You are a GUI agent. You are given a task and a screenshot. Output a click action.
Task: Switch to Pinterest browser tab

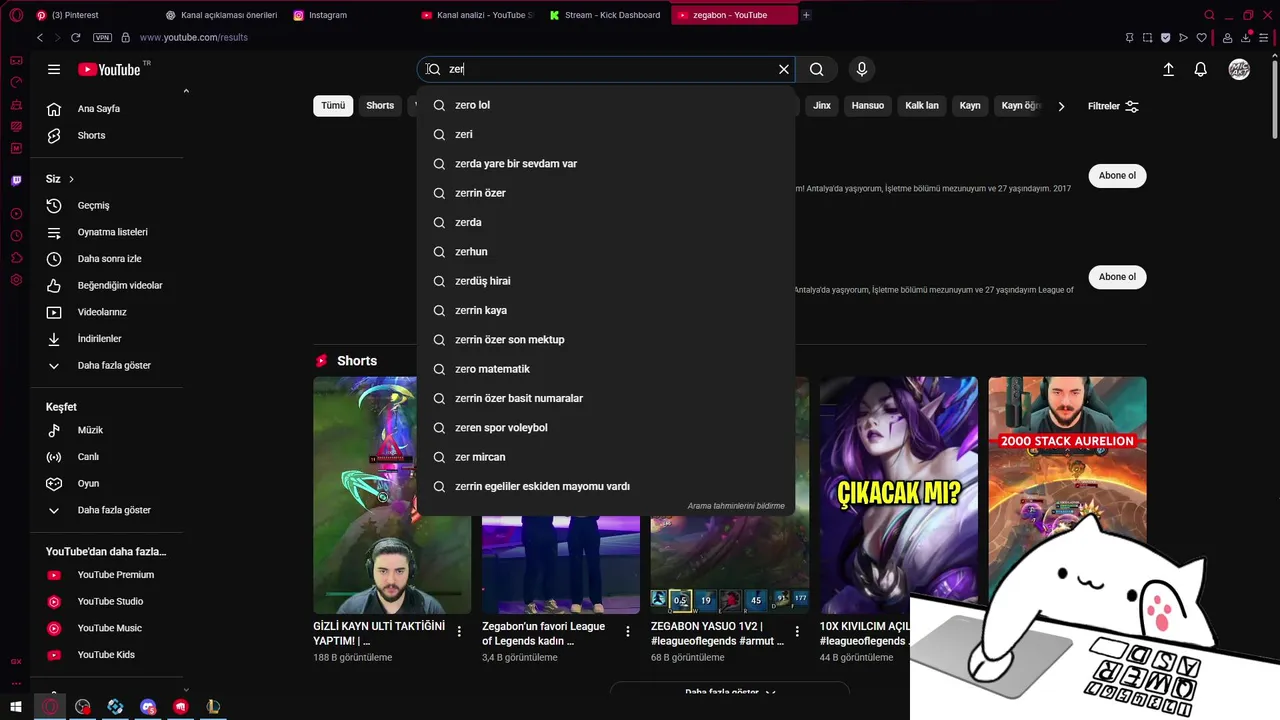click(x=90, y=15)
